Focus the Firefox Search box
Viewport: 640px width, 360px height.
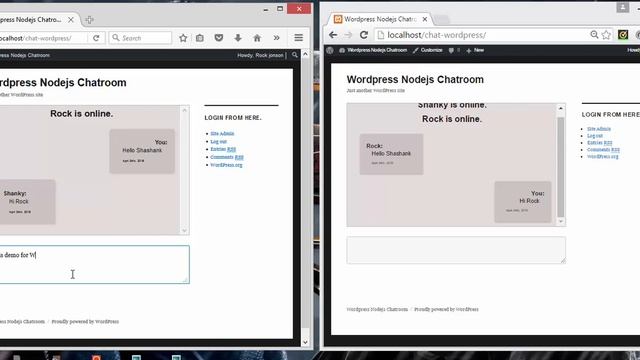pos(140,38)
